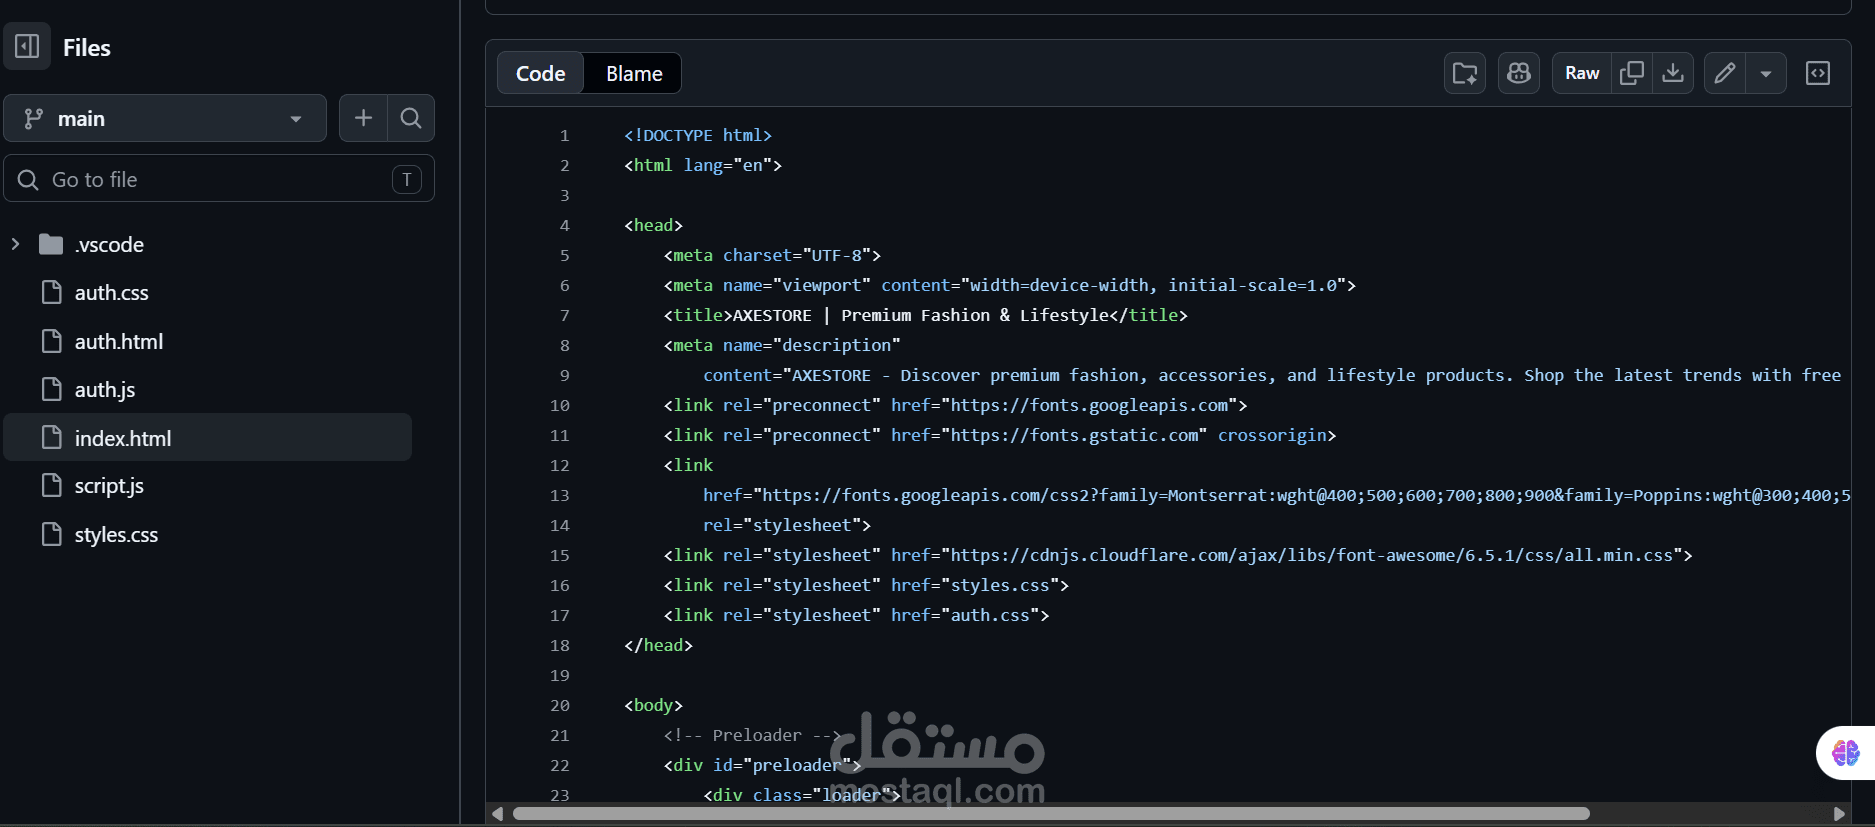Open auth.css file
Viewport: 1875px width, 827px height.
point(111,292)
